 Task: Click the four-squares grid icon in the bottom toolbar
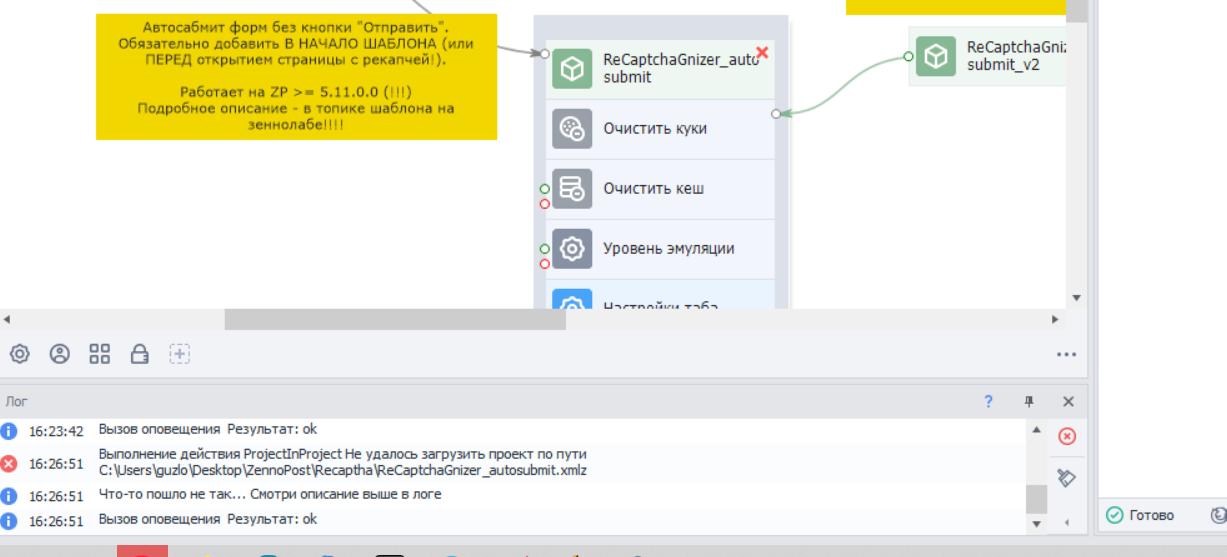coord(99,353)
